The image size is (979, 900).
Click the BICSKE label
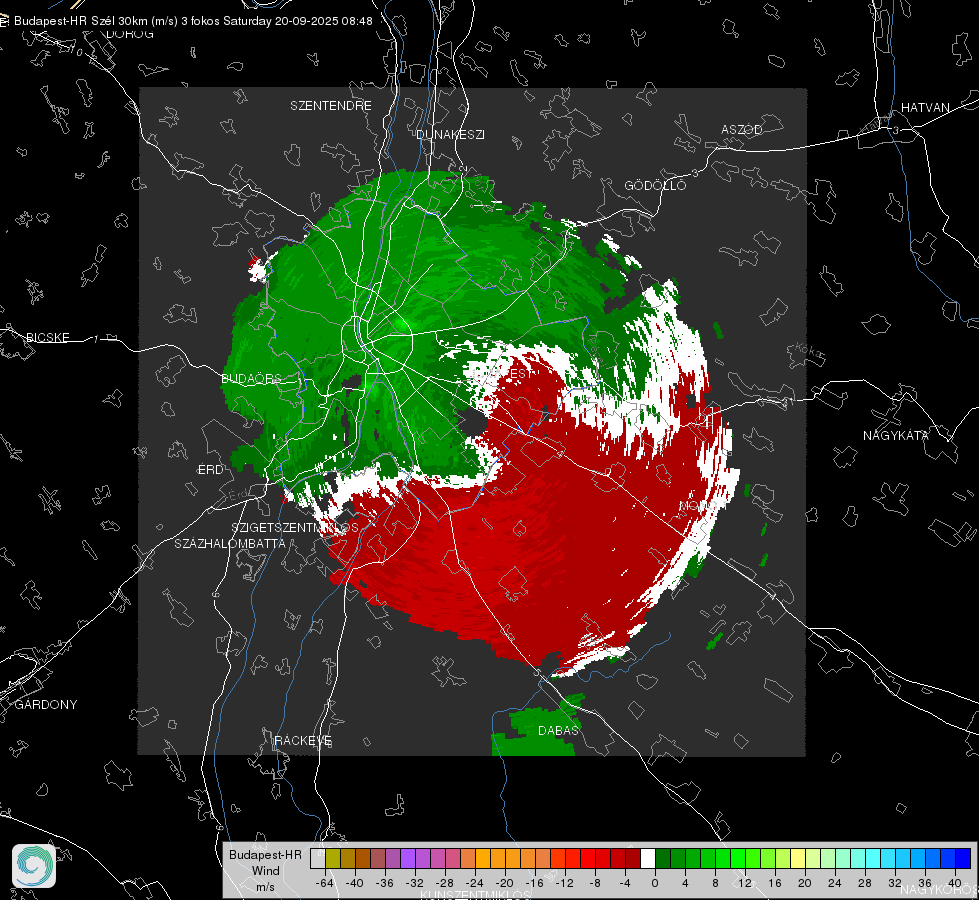(x=47, y=337)
